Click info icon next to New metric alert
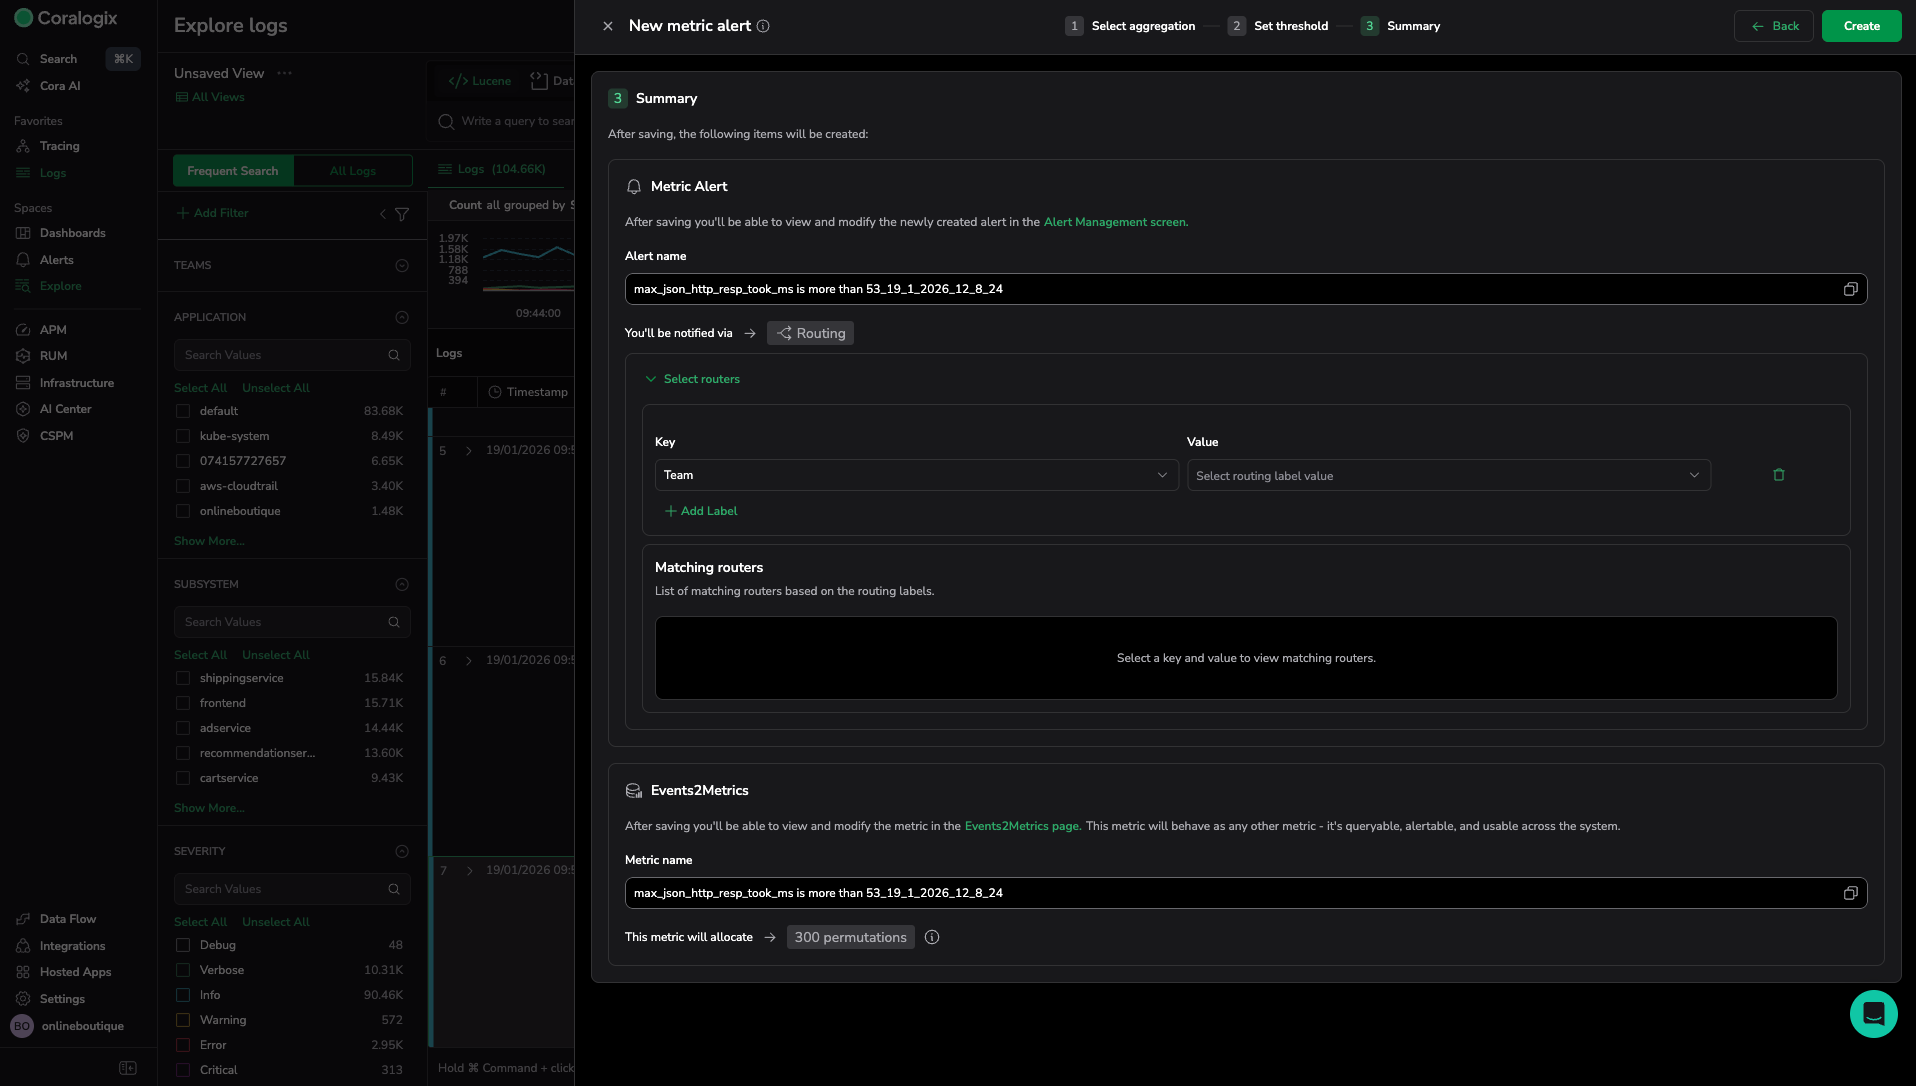Viewport: 1916px width, 1086px height. pos(763,26)
